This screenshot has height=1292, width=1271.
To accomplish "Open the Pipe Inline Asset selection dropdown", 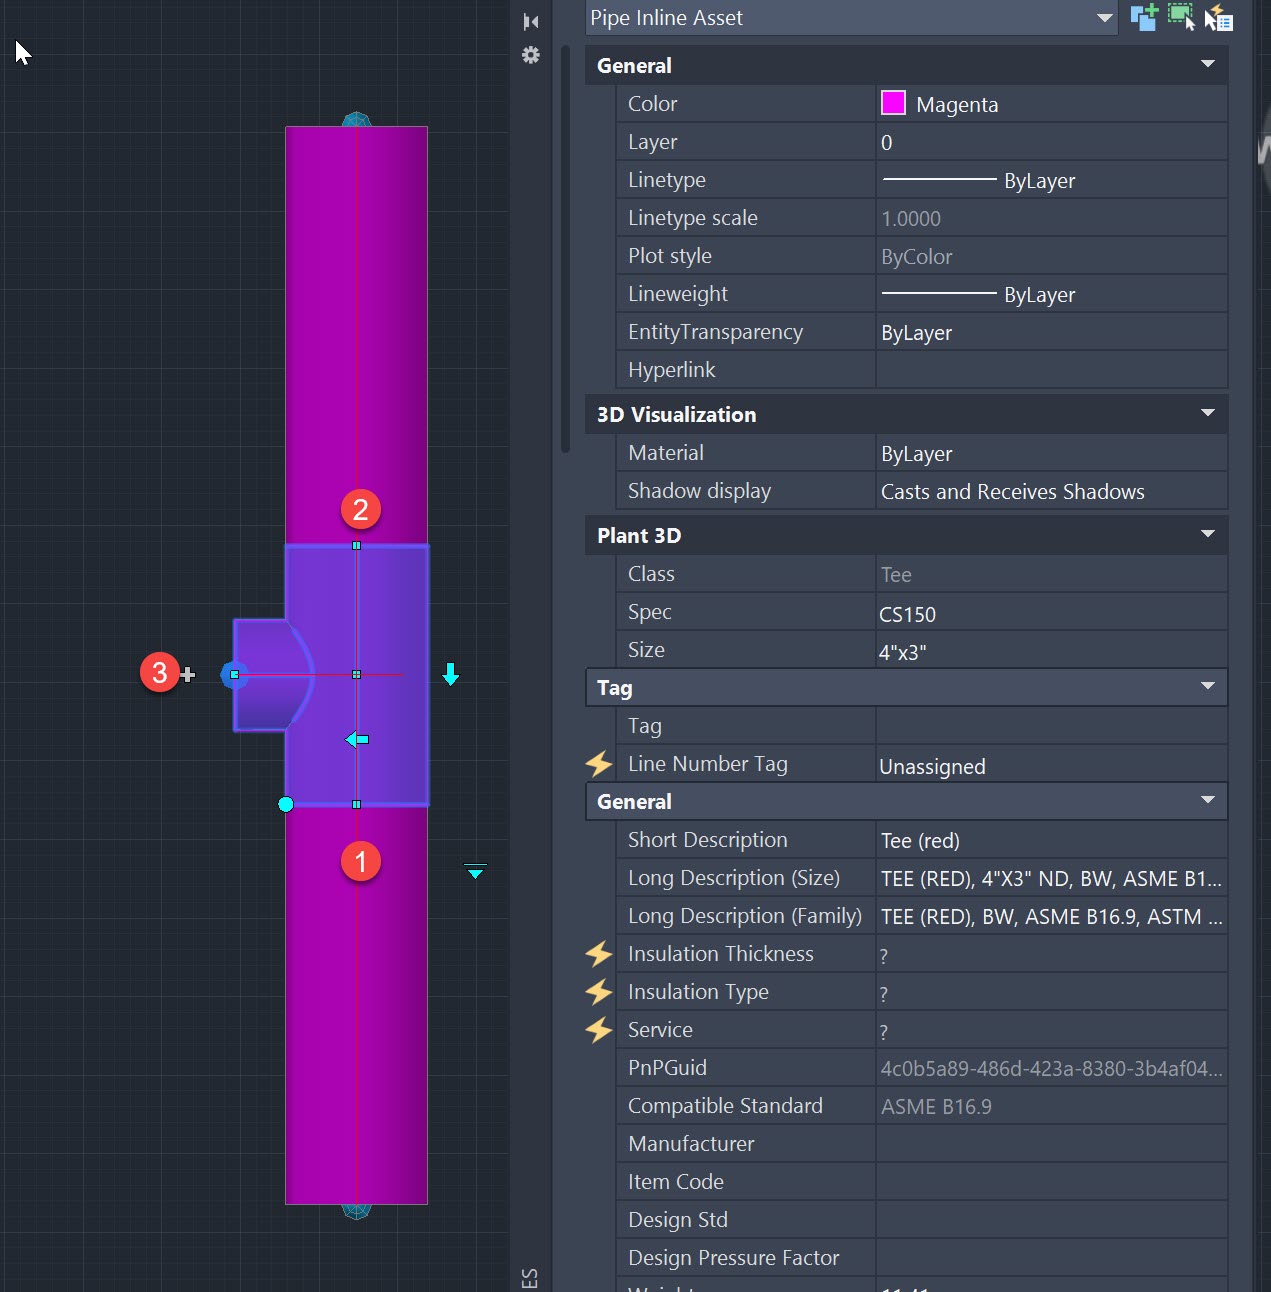I will [x=1103, y=17].
